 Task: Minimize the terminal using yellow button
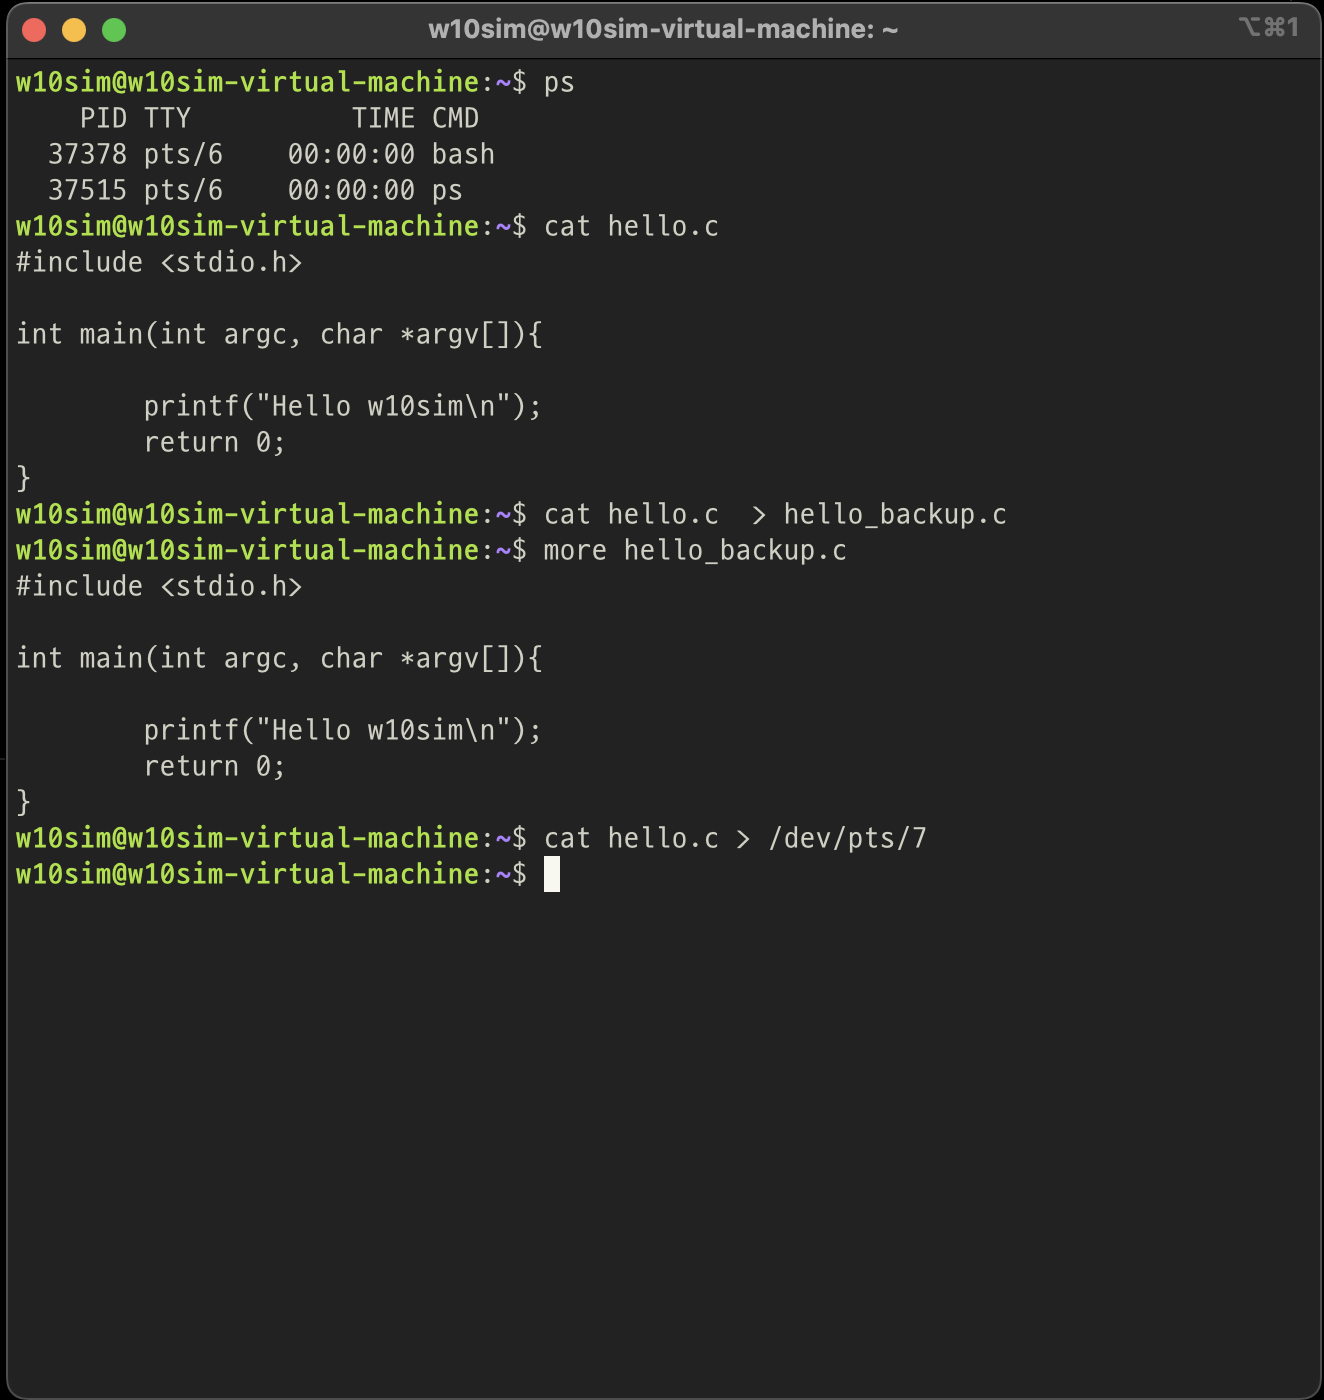tap(74, 30)
